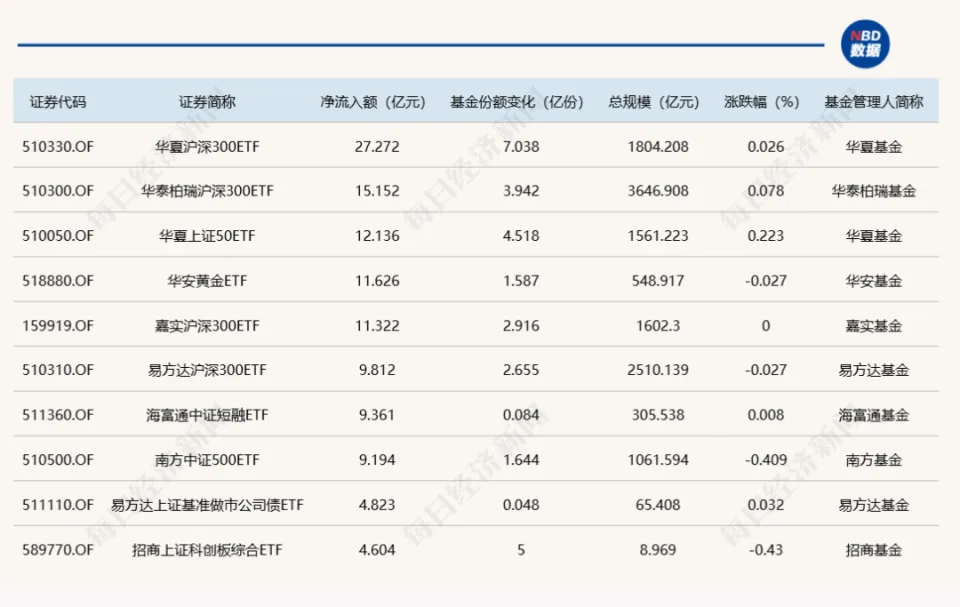
Task: Click 南方中证500ETF change value -0.409
Action: tap(766, 460)
